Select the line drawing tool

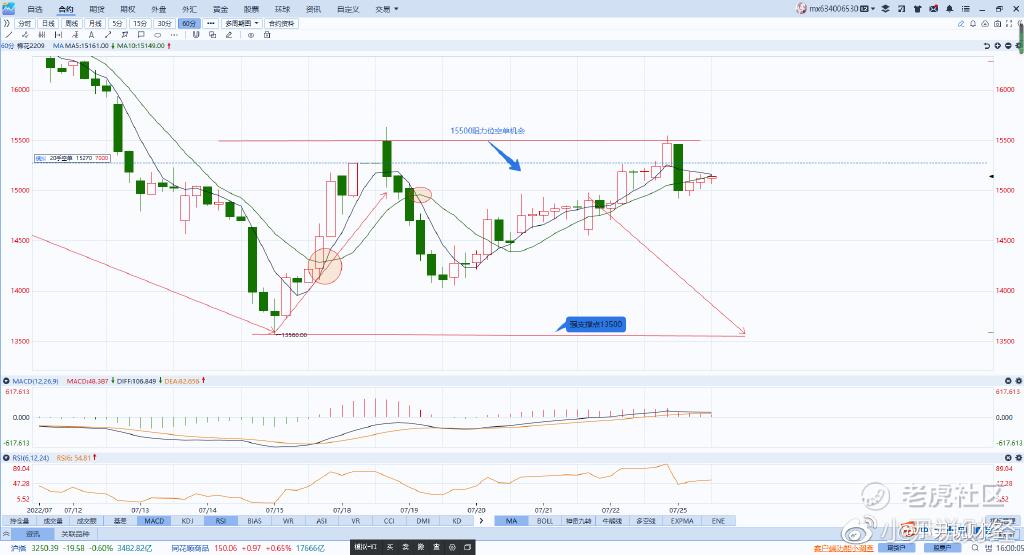[x=9, y=35]
